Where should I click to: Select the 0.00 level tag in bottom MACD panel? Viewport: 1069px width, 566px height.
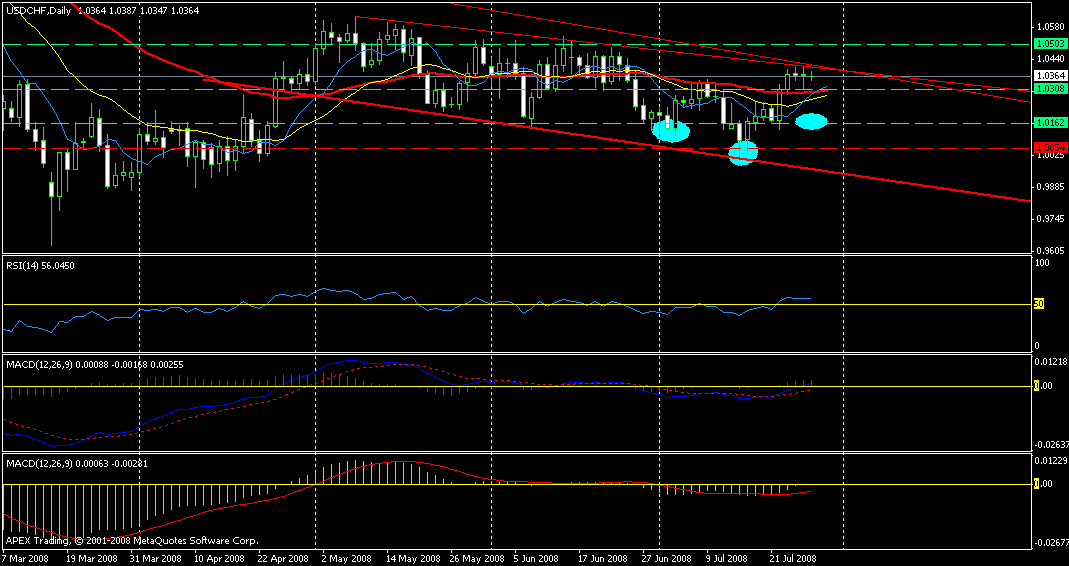(1042, 484)
